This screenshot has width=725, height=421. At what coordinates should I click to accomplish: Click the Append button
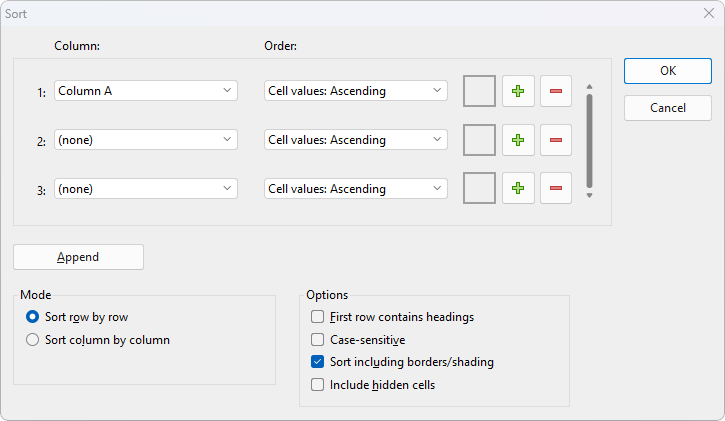point(78,257)
